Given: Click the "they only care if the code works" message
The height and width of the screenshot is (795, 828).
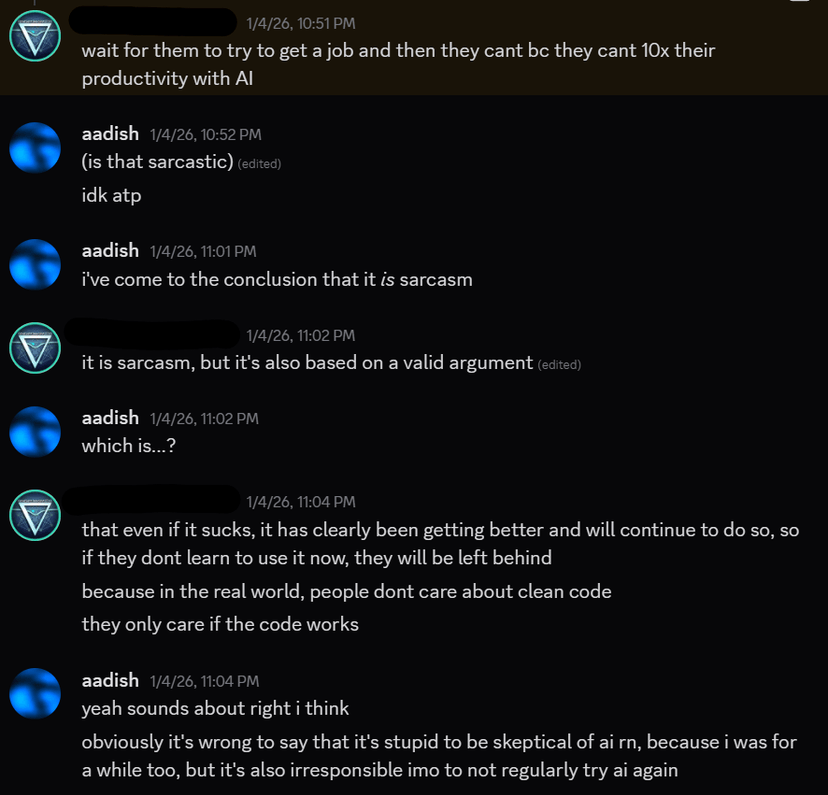Looking at the screenshot, I should tap(220, 625).
